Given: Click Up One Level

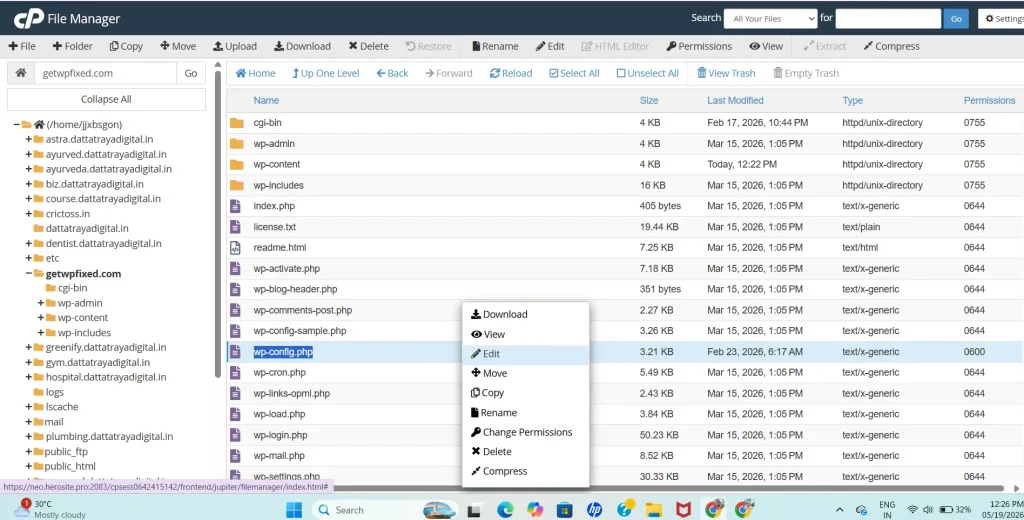Looking at the screenshot, I should (325, 73).
